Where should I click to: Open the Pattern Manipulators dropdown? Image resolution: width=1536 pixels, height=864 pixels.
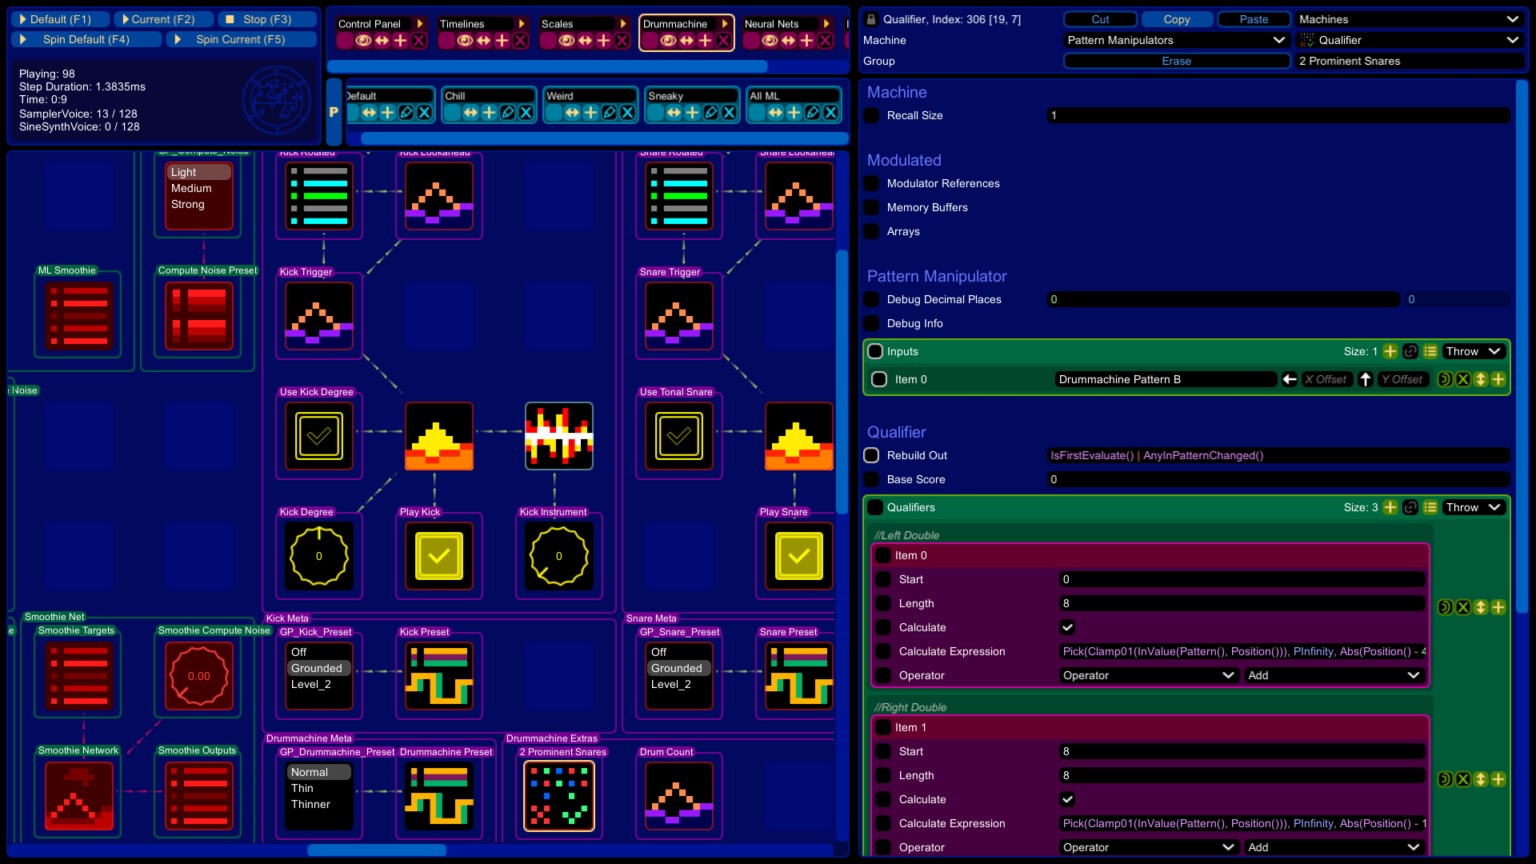[x=1176, y=40]
